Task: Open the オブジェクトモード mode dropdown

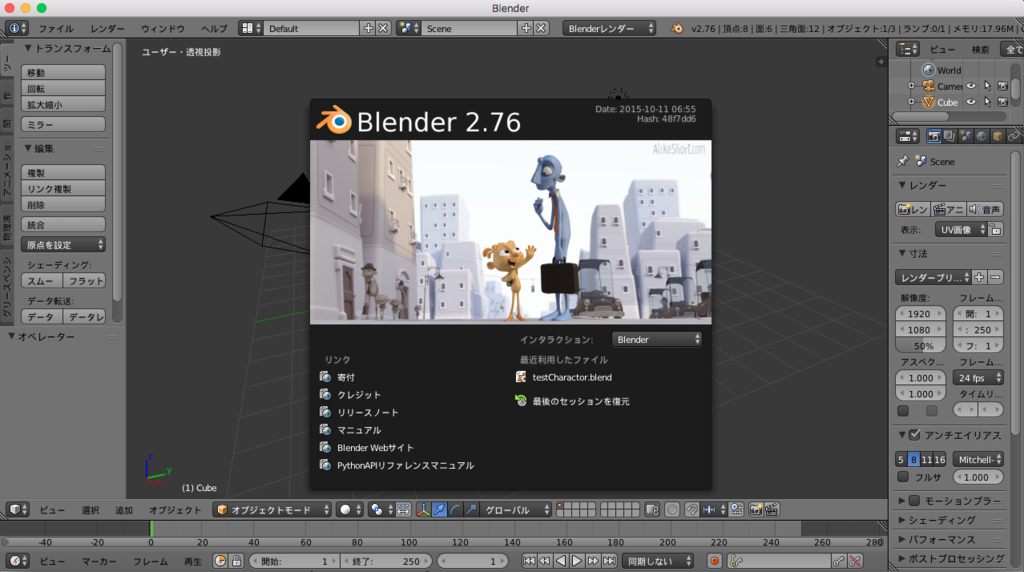Action: click(272, 510)
